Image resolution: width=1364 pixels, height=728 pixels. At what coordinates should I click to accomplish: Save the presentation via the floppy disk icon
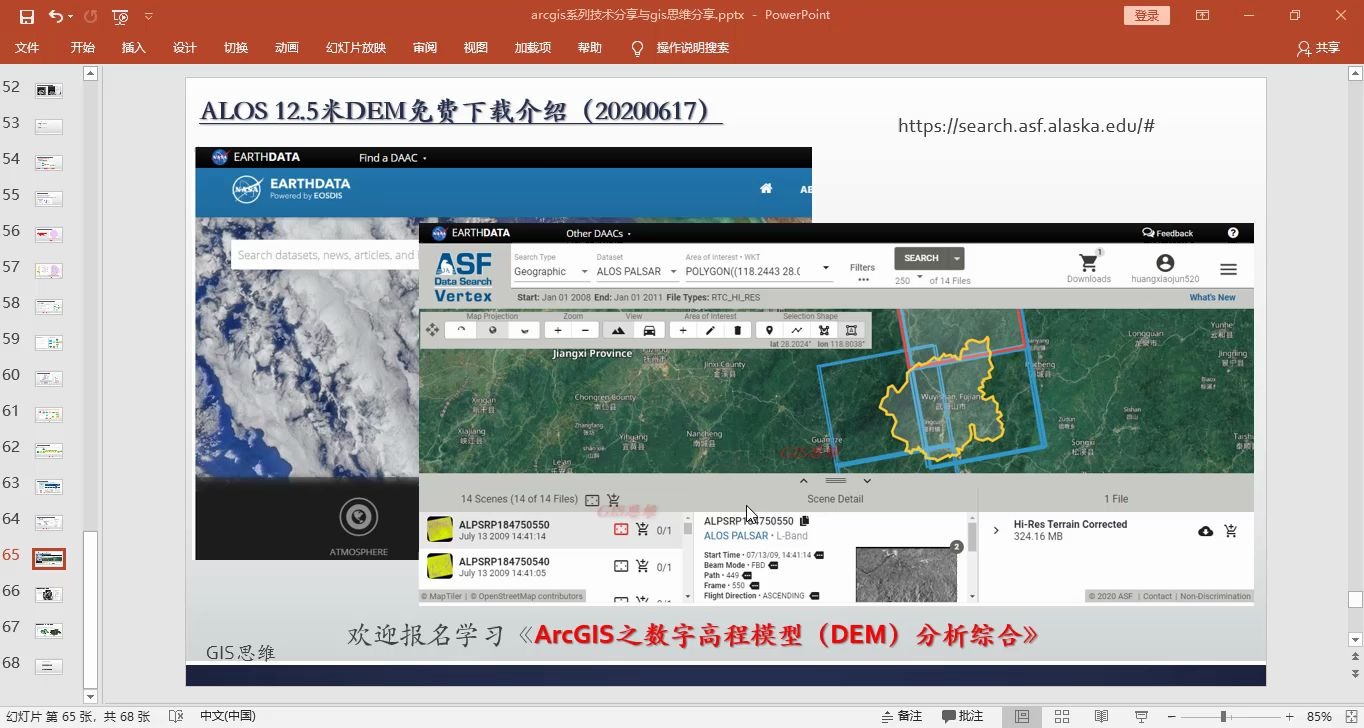(x=27, y=16)
